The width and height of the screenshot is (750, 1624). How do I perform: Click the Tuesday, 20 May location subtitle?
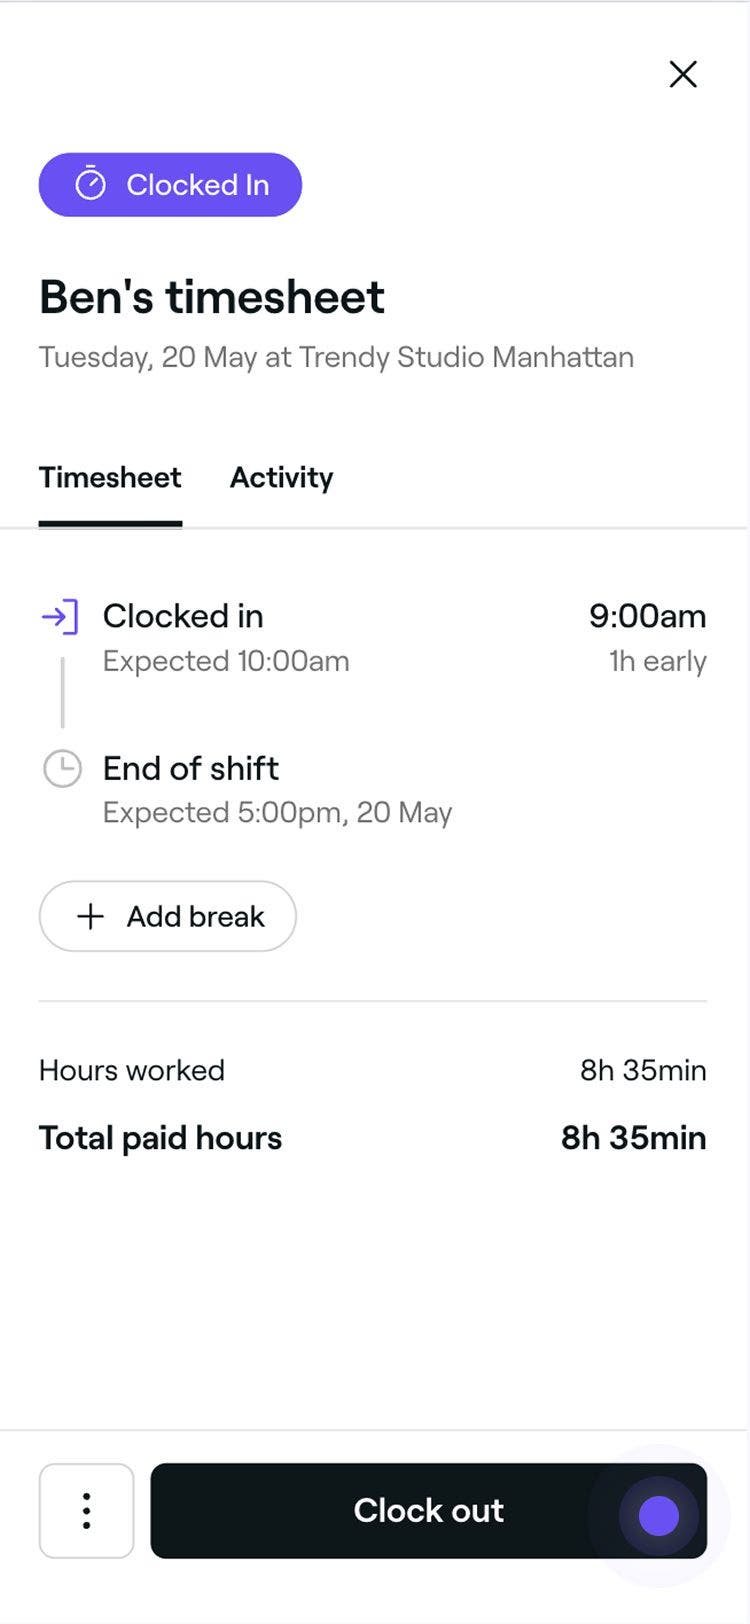(336, 357)
